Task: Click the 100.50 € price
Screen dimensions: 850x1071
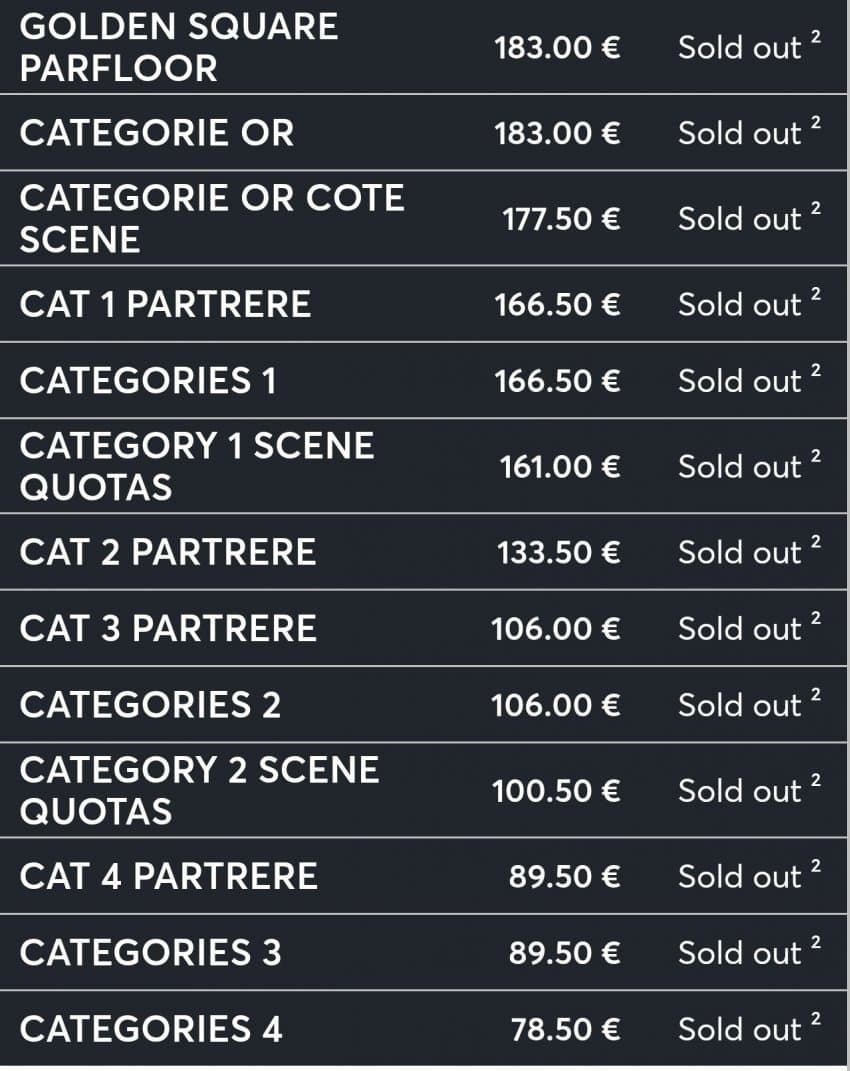Action: 555,791
